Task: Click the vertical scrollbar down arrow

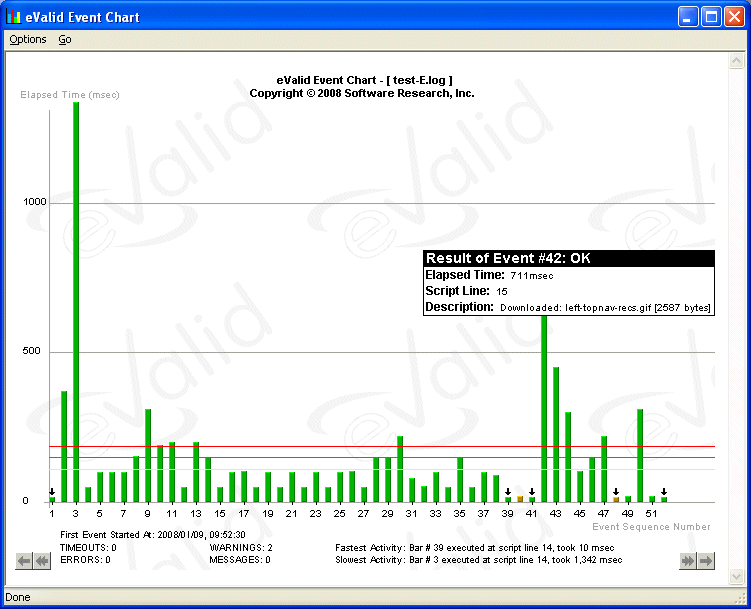Action: coord(736,576)
